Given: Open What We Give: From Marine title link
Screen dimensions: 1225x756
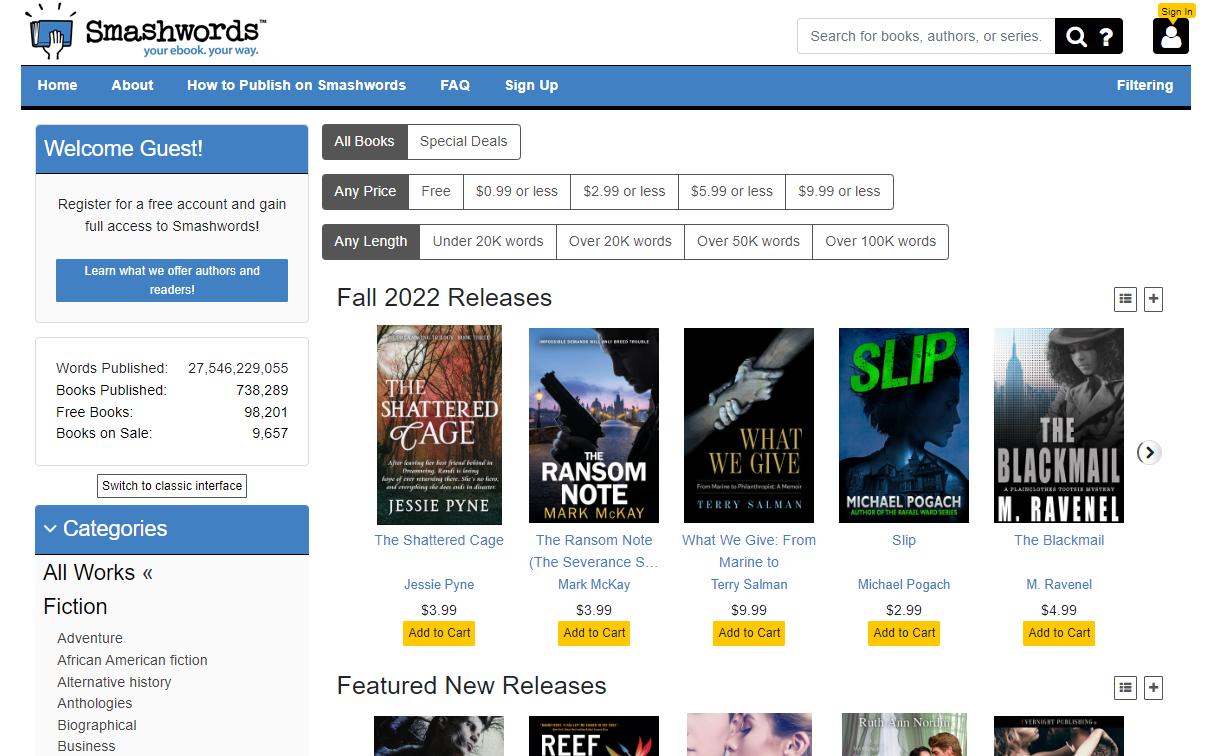Looking at the screenshot, I should (x=749, y=551).
